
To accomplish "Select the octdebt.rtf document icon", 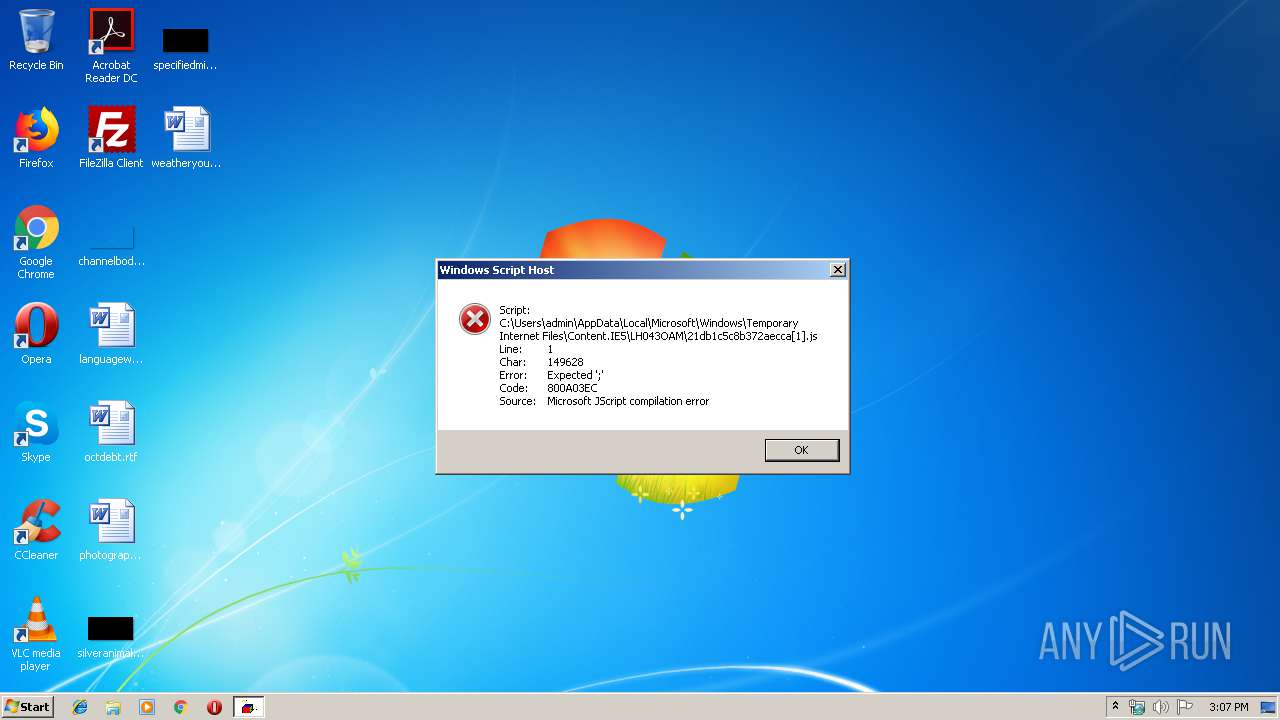I will click(111, 432).
